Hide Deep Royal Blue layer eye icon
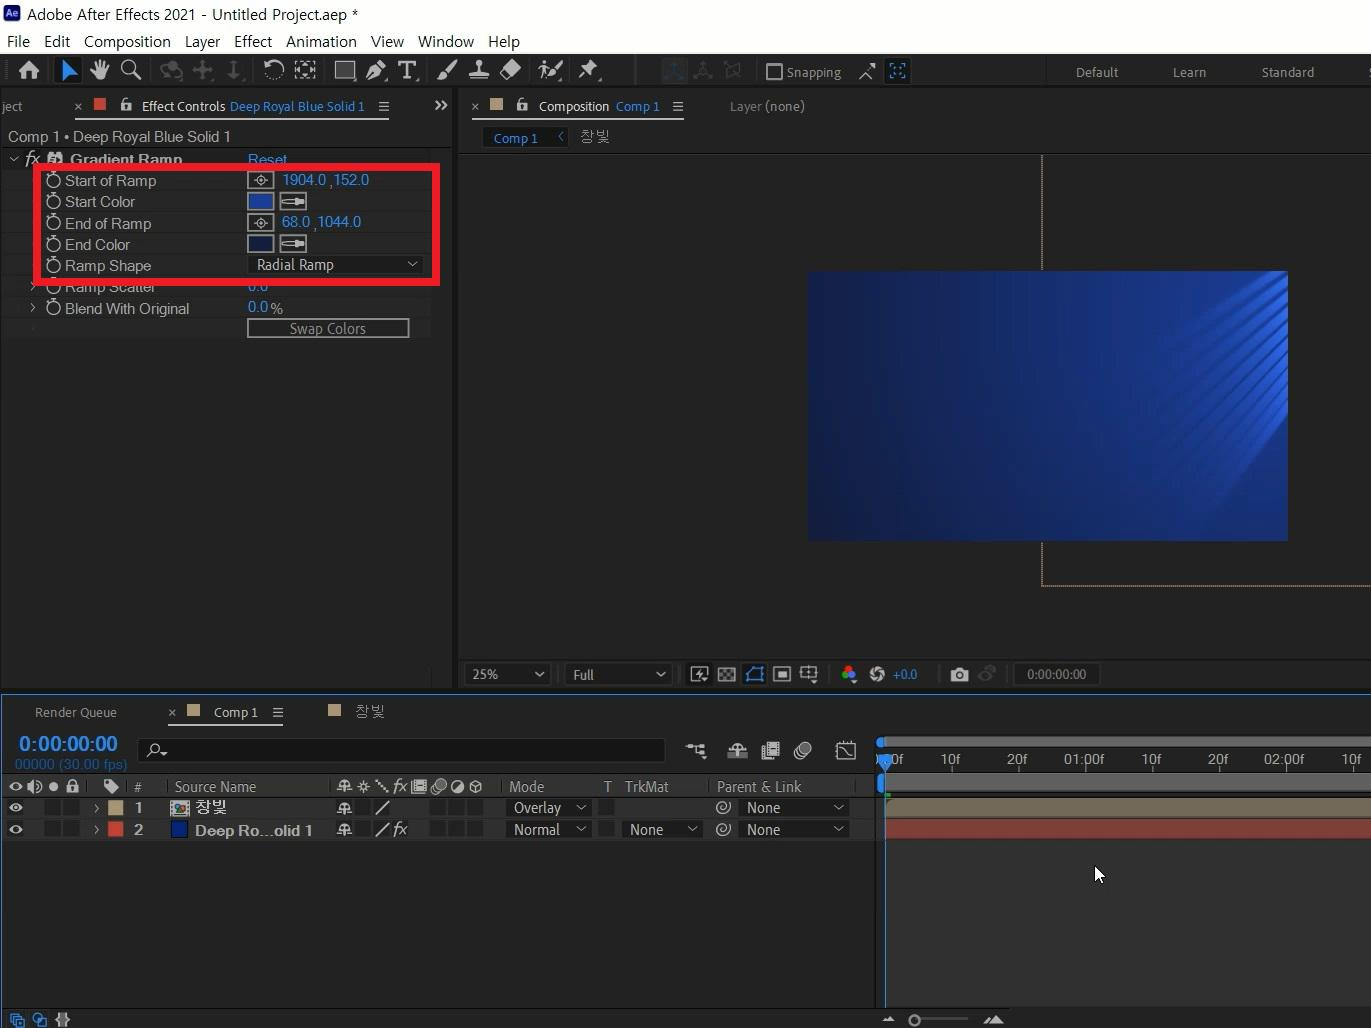This screenshot has height=1028, width=1371. coord(16,829)
